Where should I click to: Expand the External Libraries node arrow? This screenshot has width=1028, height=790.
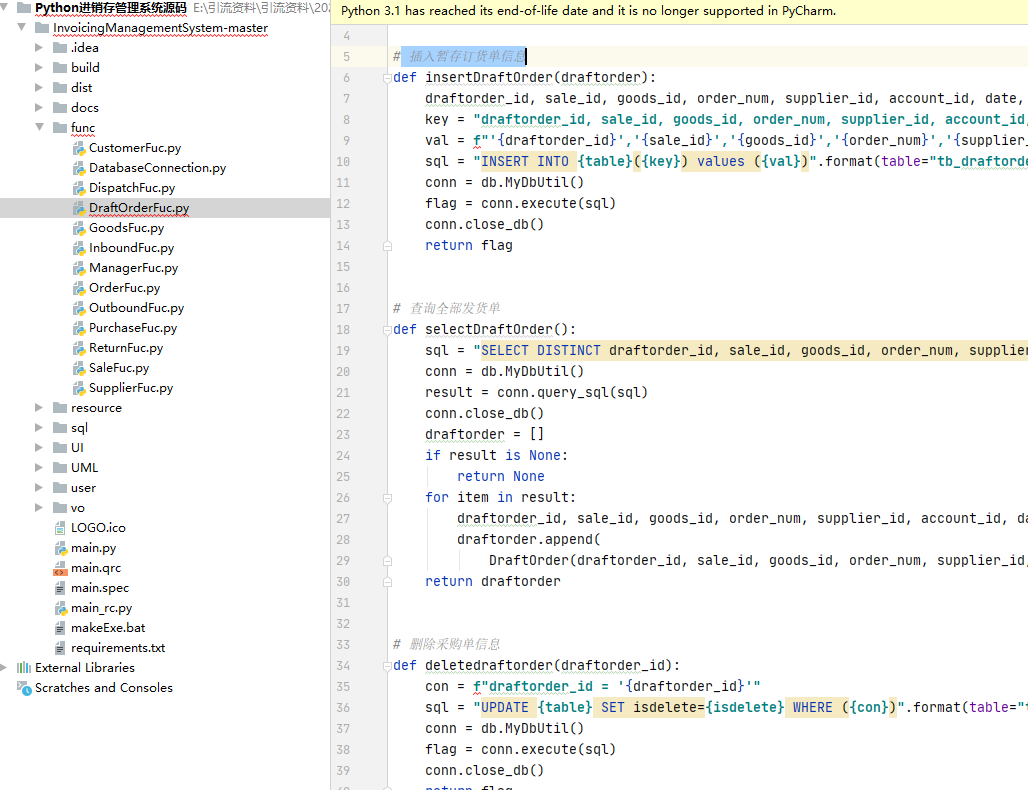click(4, 667)
